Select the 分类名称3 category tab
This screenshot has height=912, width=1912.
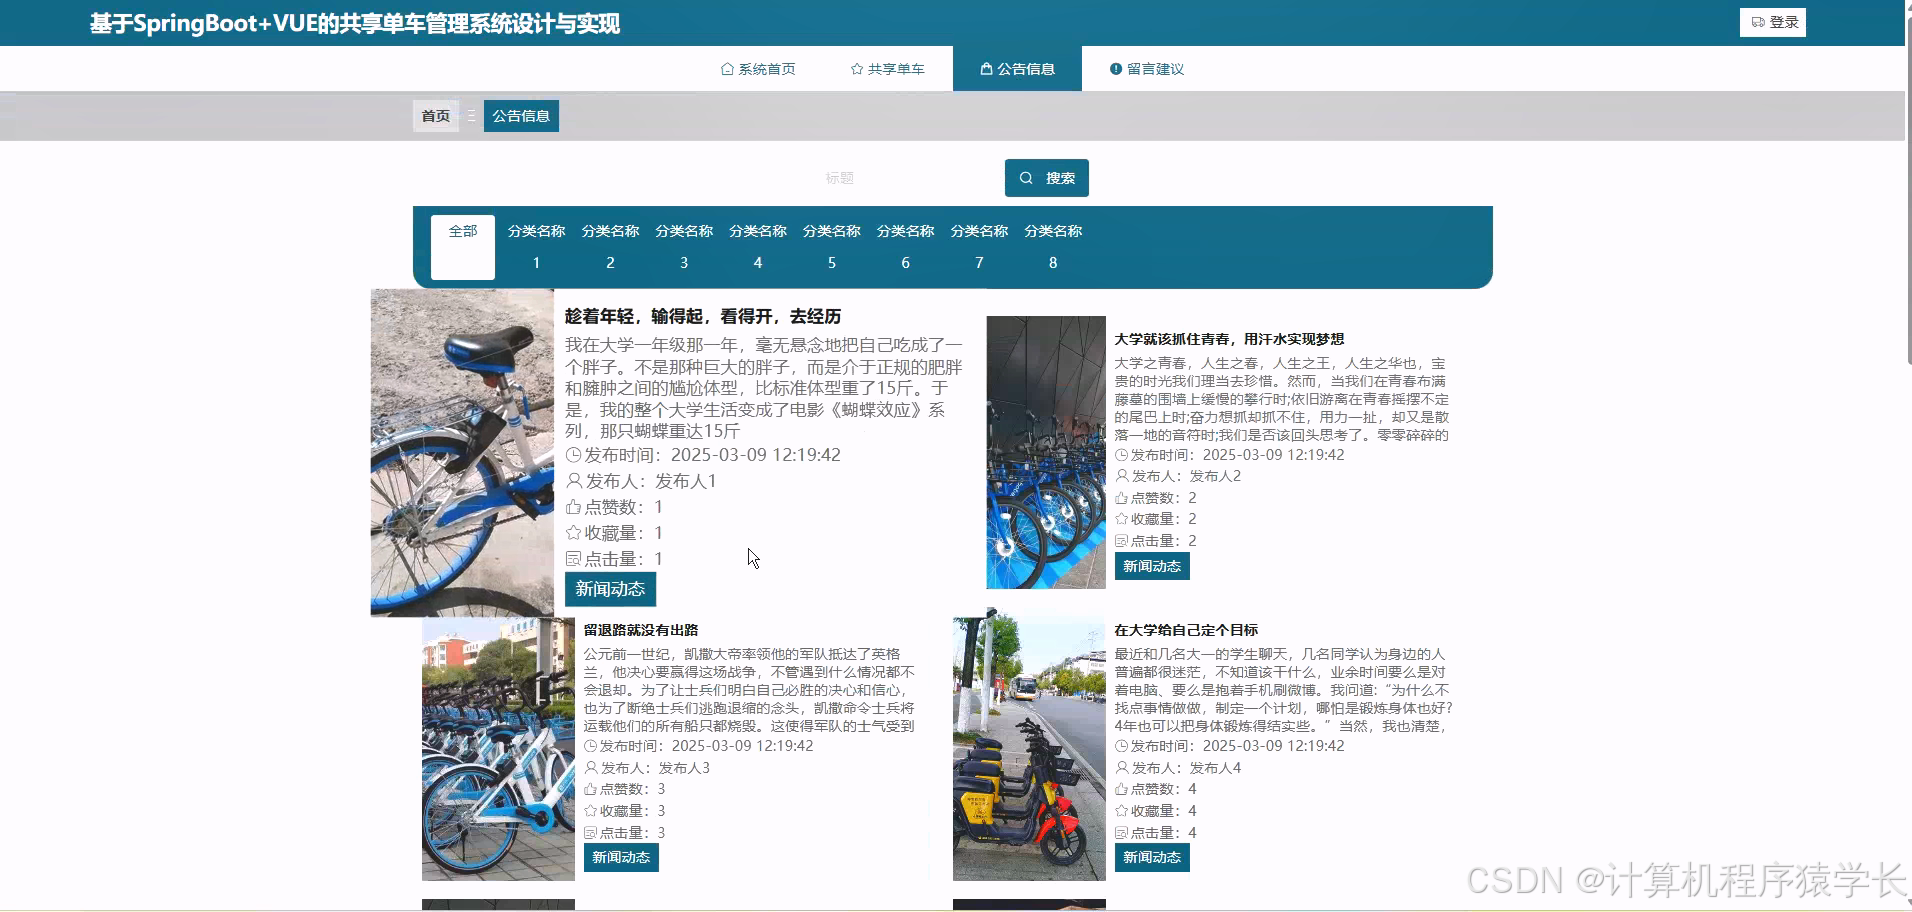point(684,247)
